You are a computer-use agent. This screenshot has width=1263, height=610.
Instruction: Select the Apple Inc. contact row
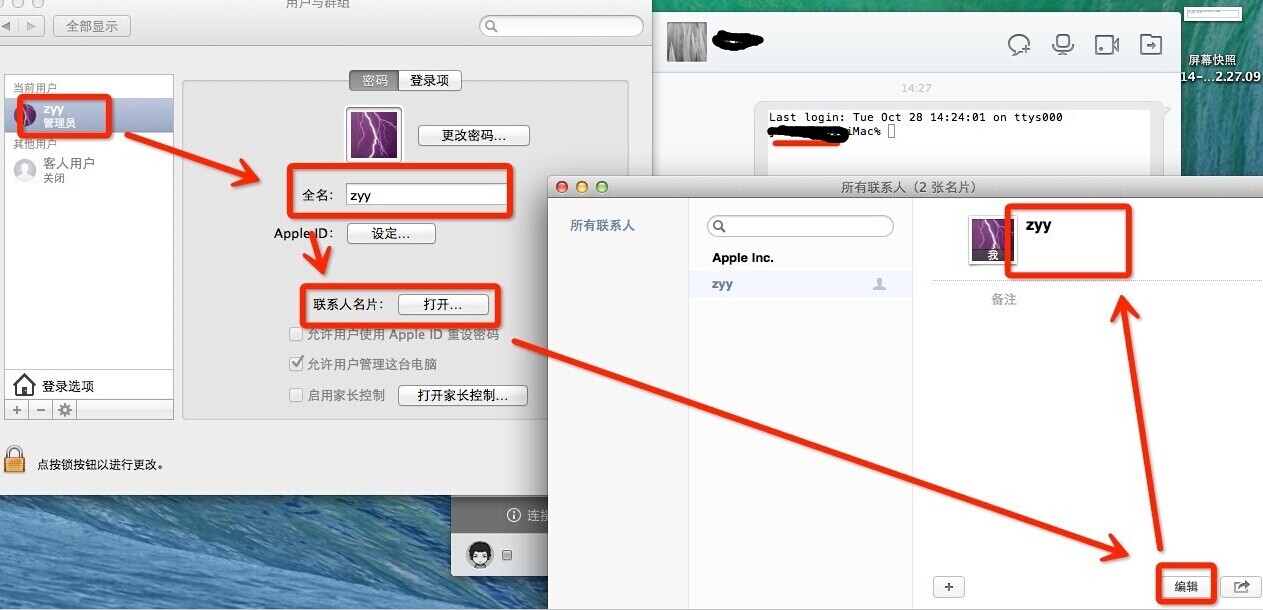click(800, 258)
